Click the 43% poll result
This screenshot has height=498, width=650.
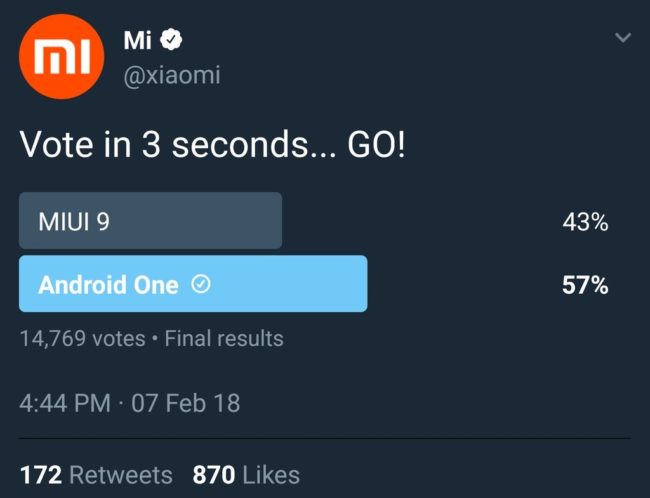tap(585, 222)
